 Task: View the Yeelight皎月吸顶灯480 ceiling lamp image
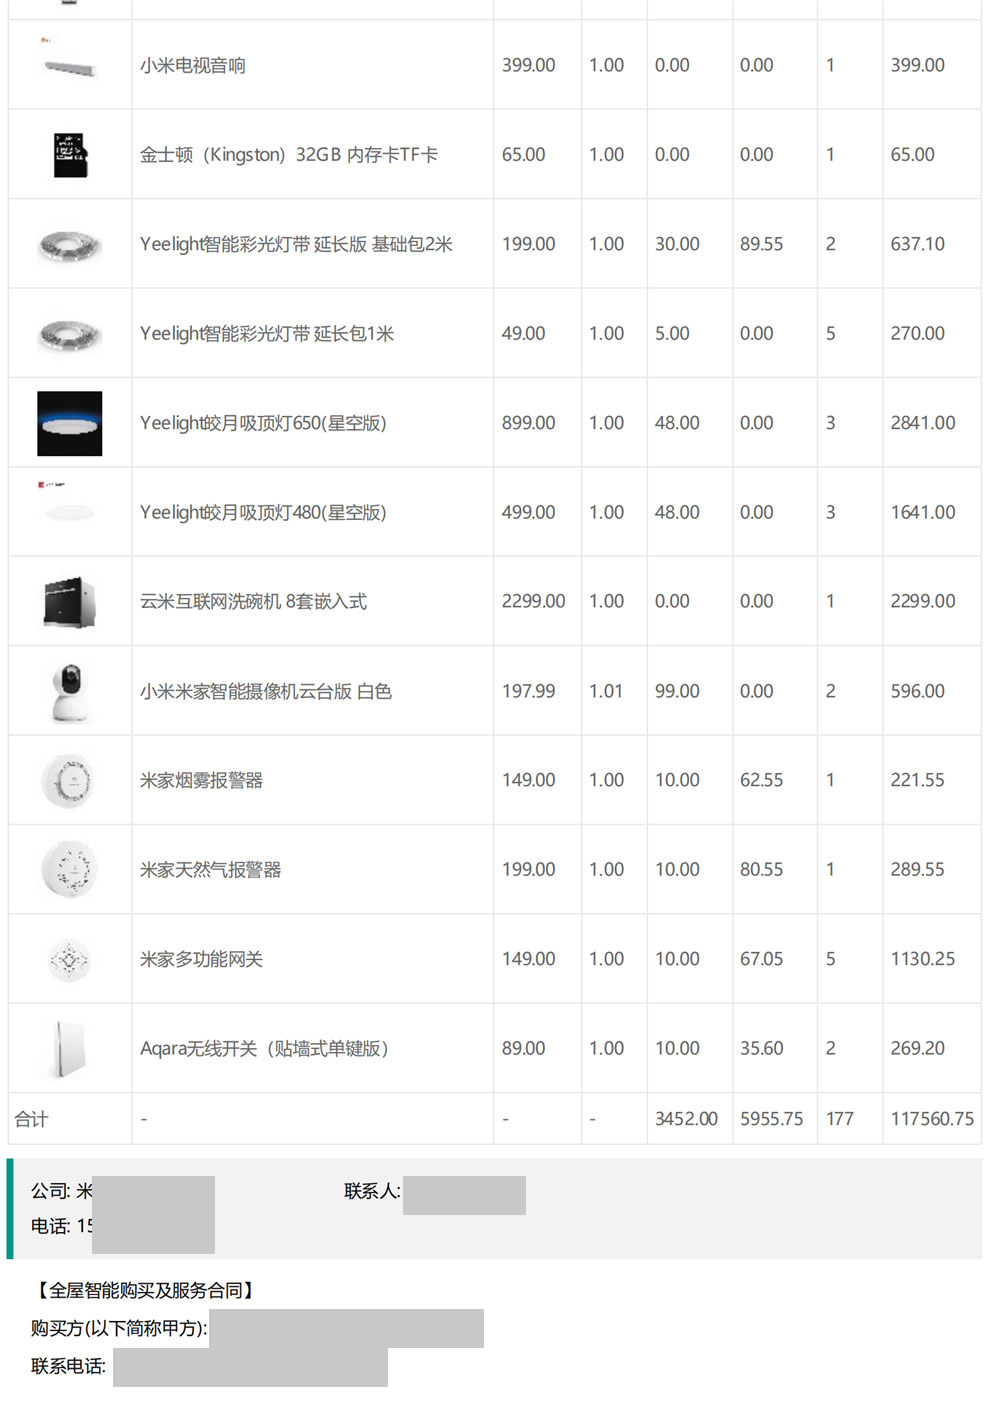click(70, 512)
